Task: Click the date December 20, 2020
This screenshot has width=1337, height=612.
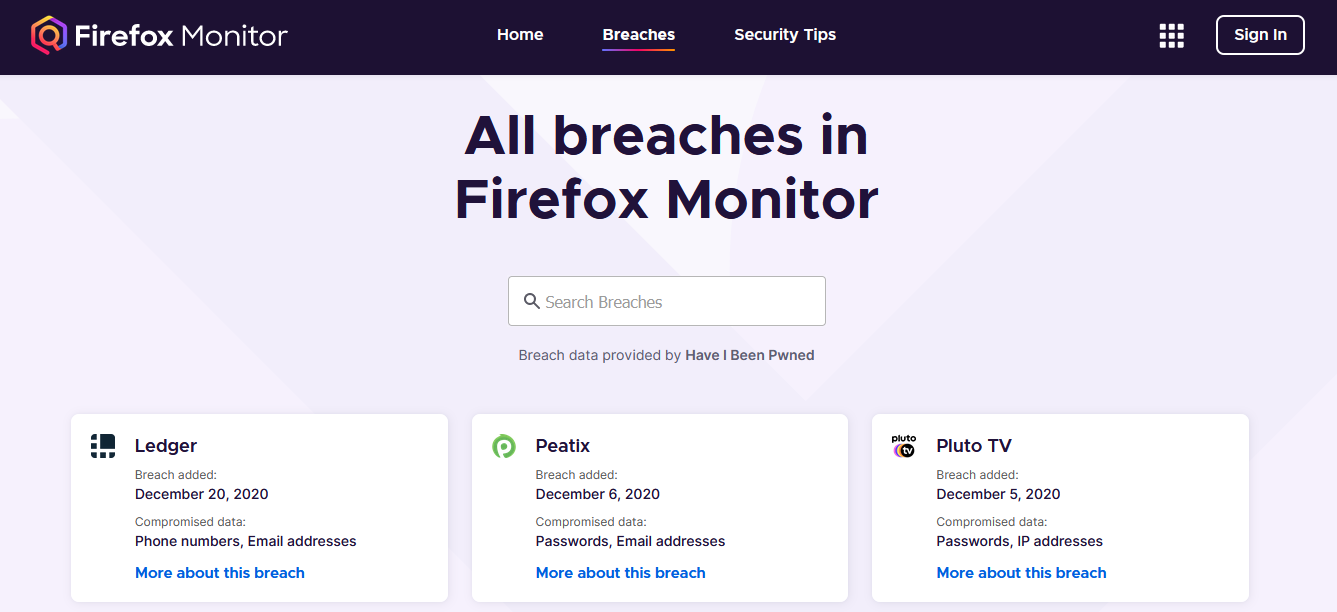Action: 202,494
